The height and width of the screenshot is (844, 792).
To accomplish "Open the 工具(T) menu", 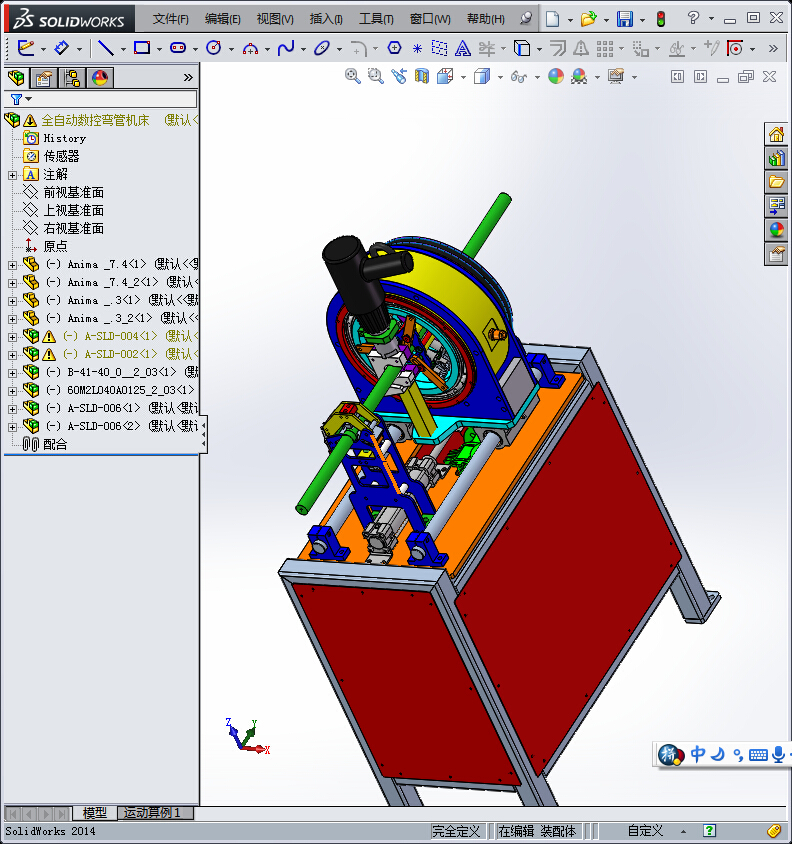I will pyautogui.click(x=376, y=19).
